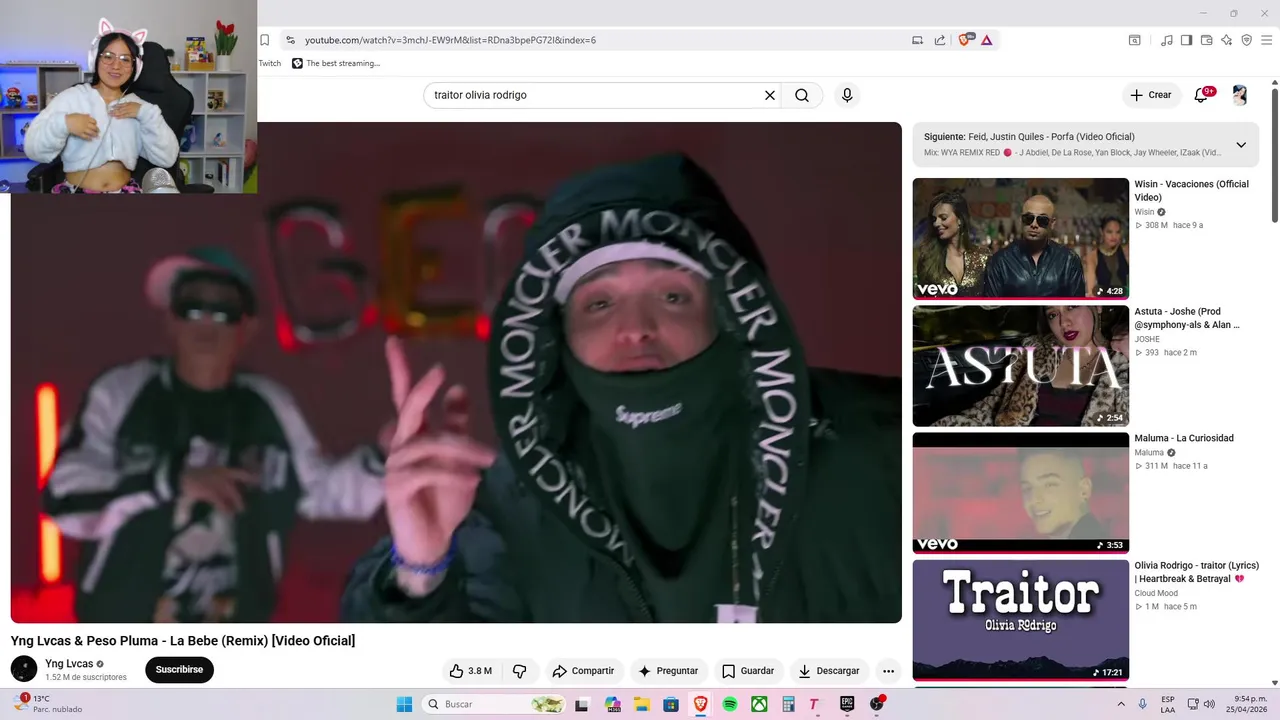Click the JOSHE channel name
Viewport: 1280px width, 720px height.
(x=1147, y=340)
